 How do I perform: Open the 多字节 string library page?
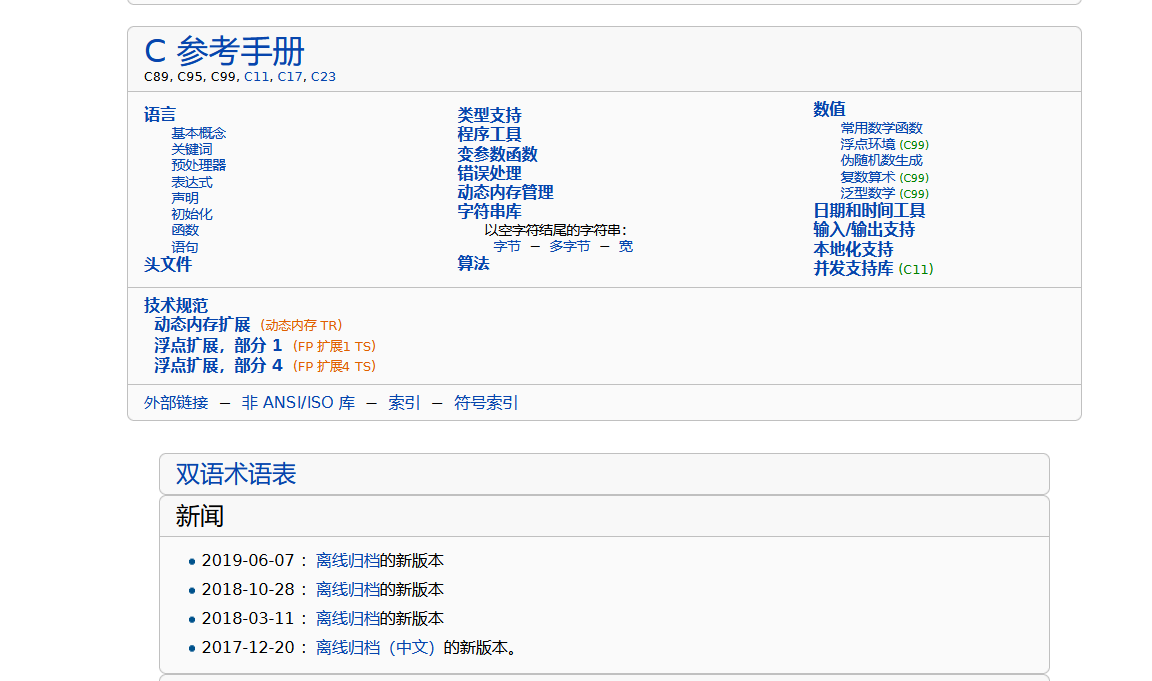point(570,245)
